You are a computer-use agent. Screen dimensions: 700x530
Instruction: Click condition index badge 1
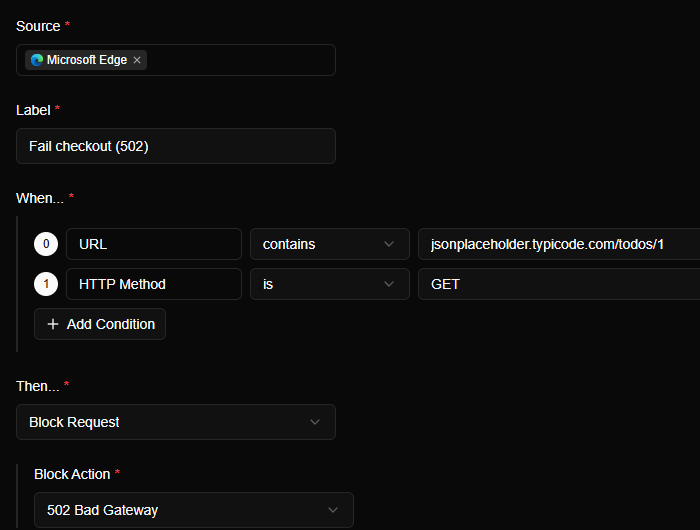point(46,284)
